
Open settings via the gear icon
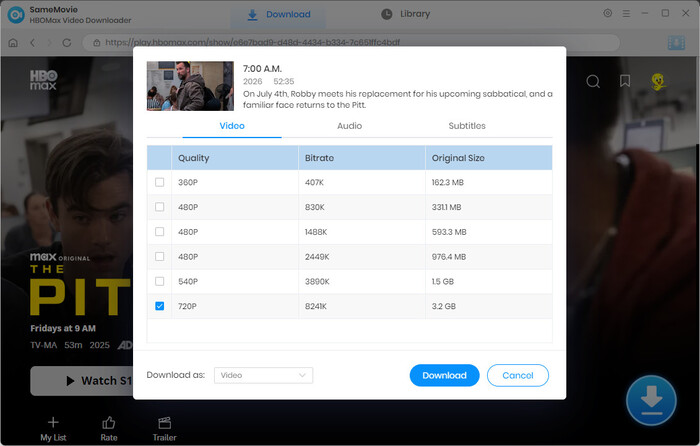click(x=608, y=14)
